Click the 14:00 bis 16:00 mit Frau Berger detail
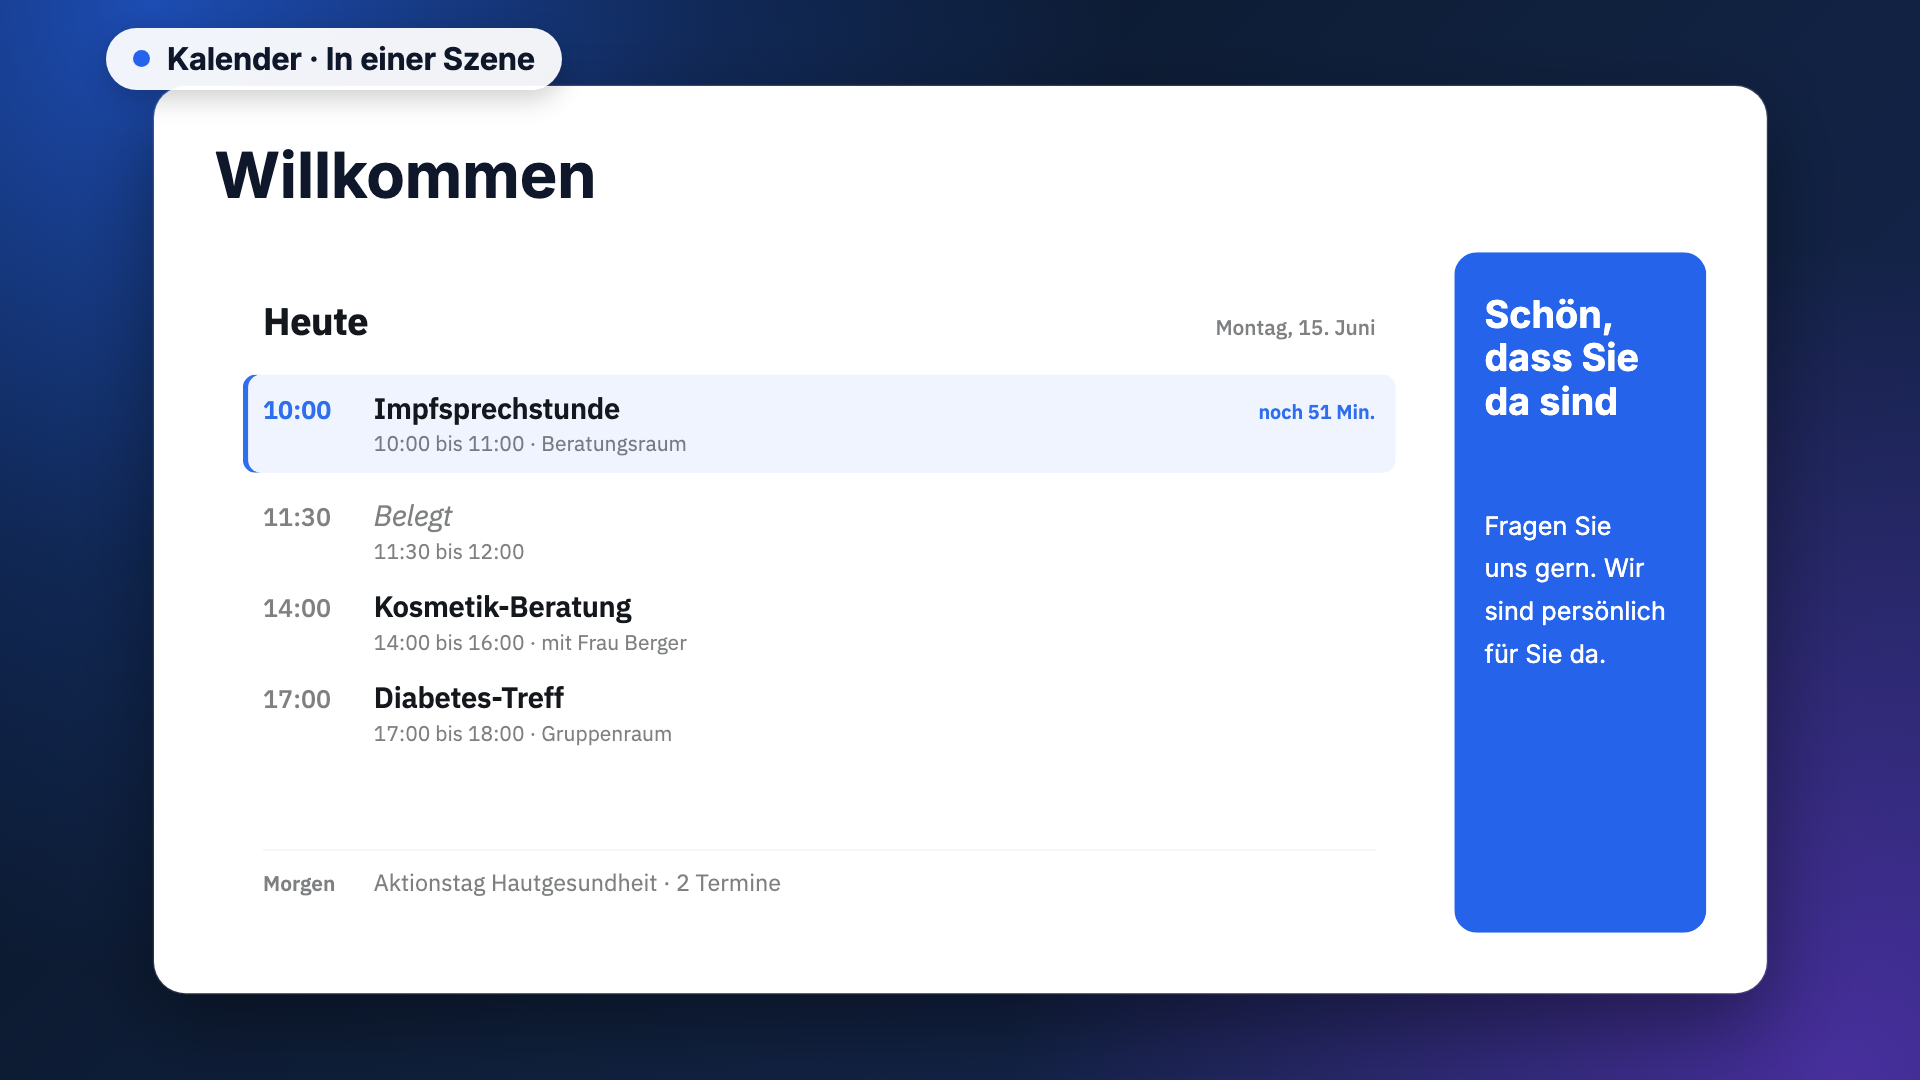This screenshot has width=1920, height=1080. (530, 643)
